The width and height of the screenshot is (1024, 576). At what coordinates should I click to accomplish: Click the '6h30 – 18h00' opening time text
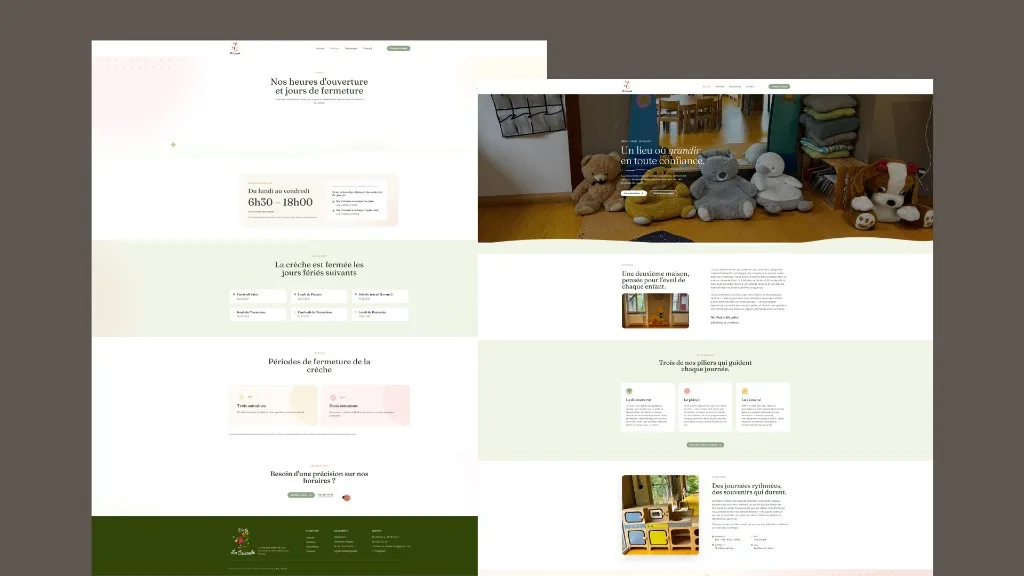[x=280, y=202]
